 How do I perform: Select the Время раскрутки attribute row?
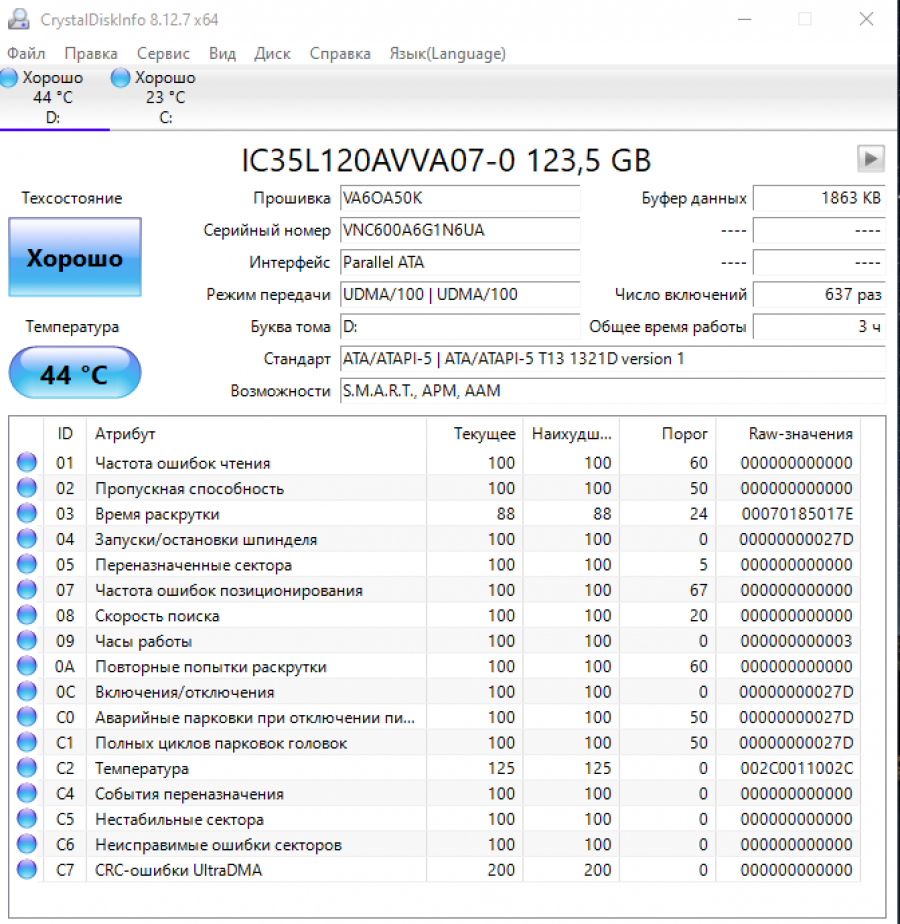pyautogui.click(x=157, y=514)
